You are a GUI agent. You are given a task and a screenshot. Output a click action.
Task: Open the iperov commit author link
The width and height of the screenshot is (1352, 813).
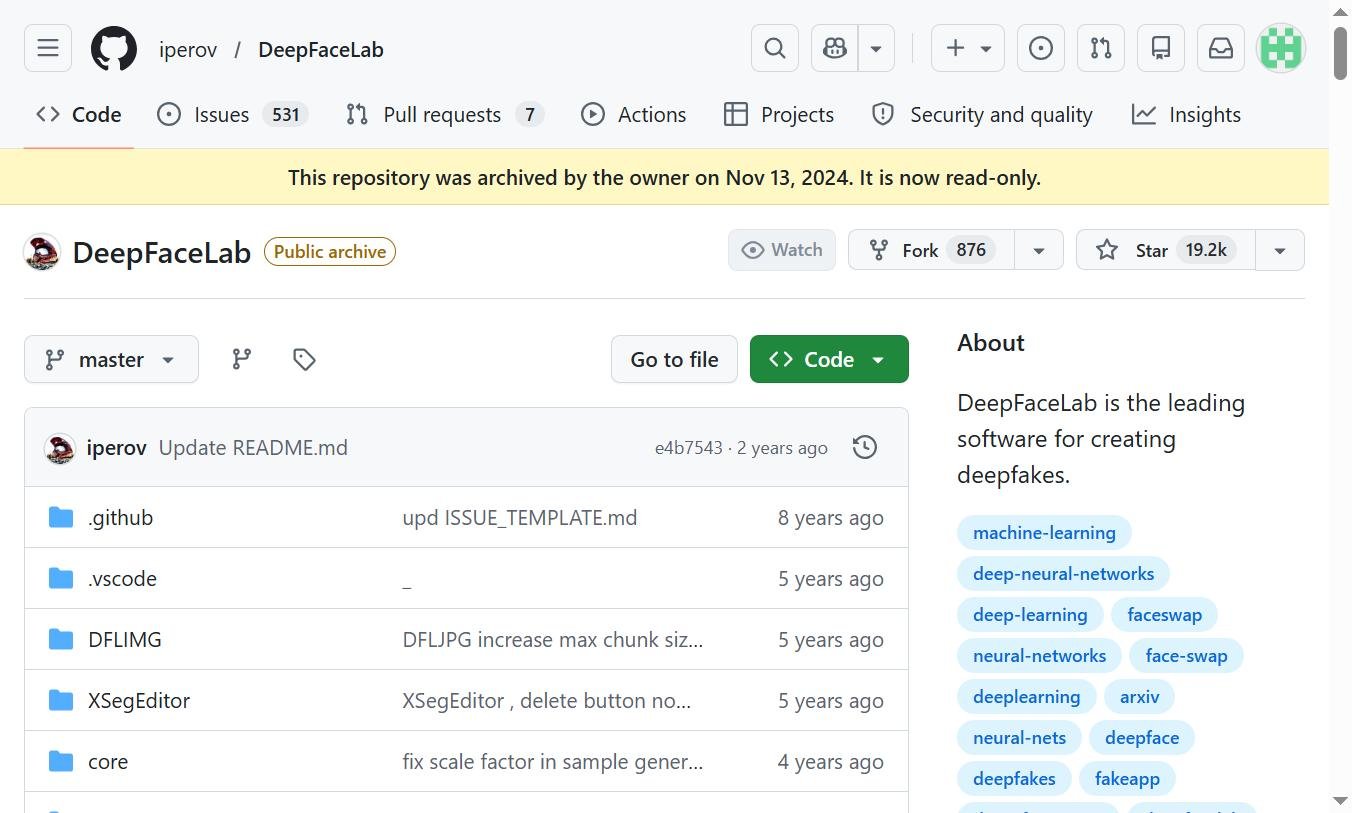(117, 448)
